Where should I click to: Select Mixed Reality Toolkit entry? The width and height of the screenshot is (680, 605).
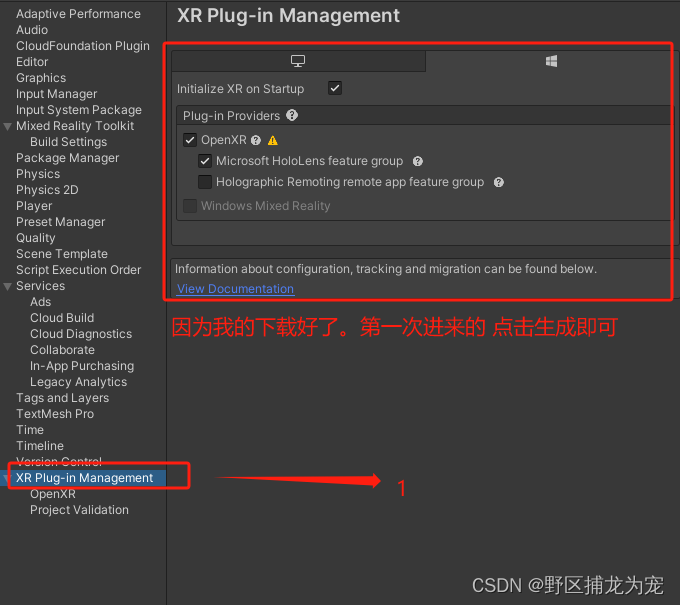[75, 126]
